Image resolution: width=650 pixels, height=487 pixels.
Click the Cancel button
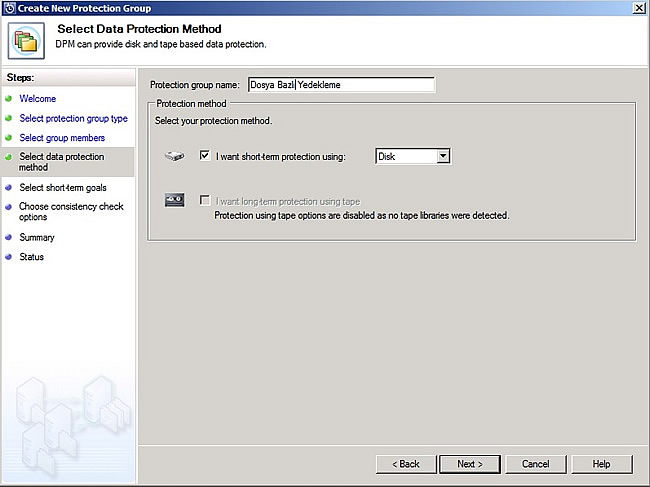click(536, 464)
